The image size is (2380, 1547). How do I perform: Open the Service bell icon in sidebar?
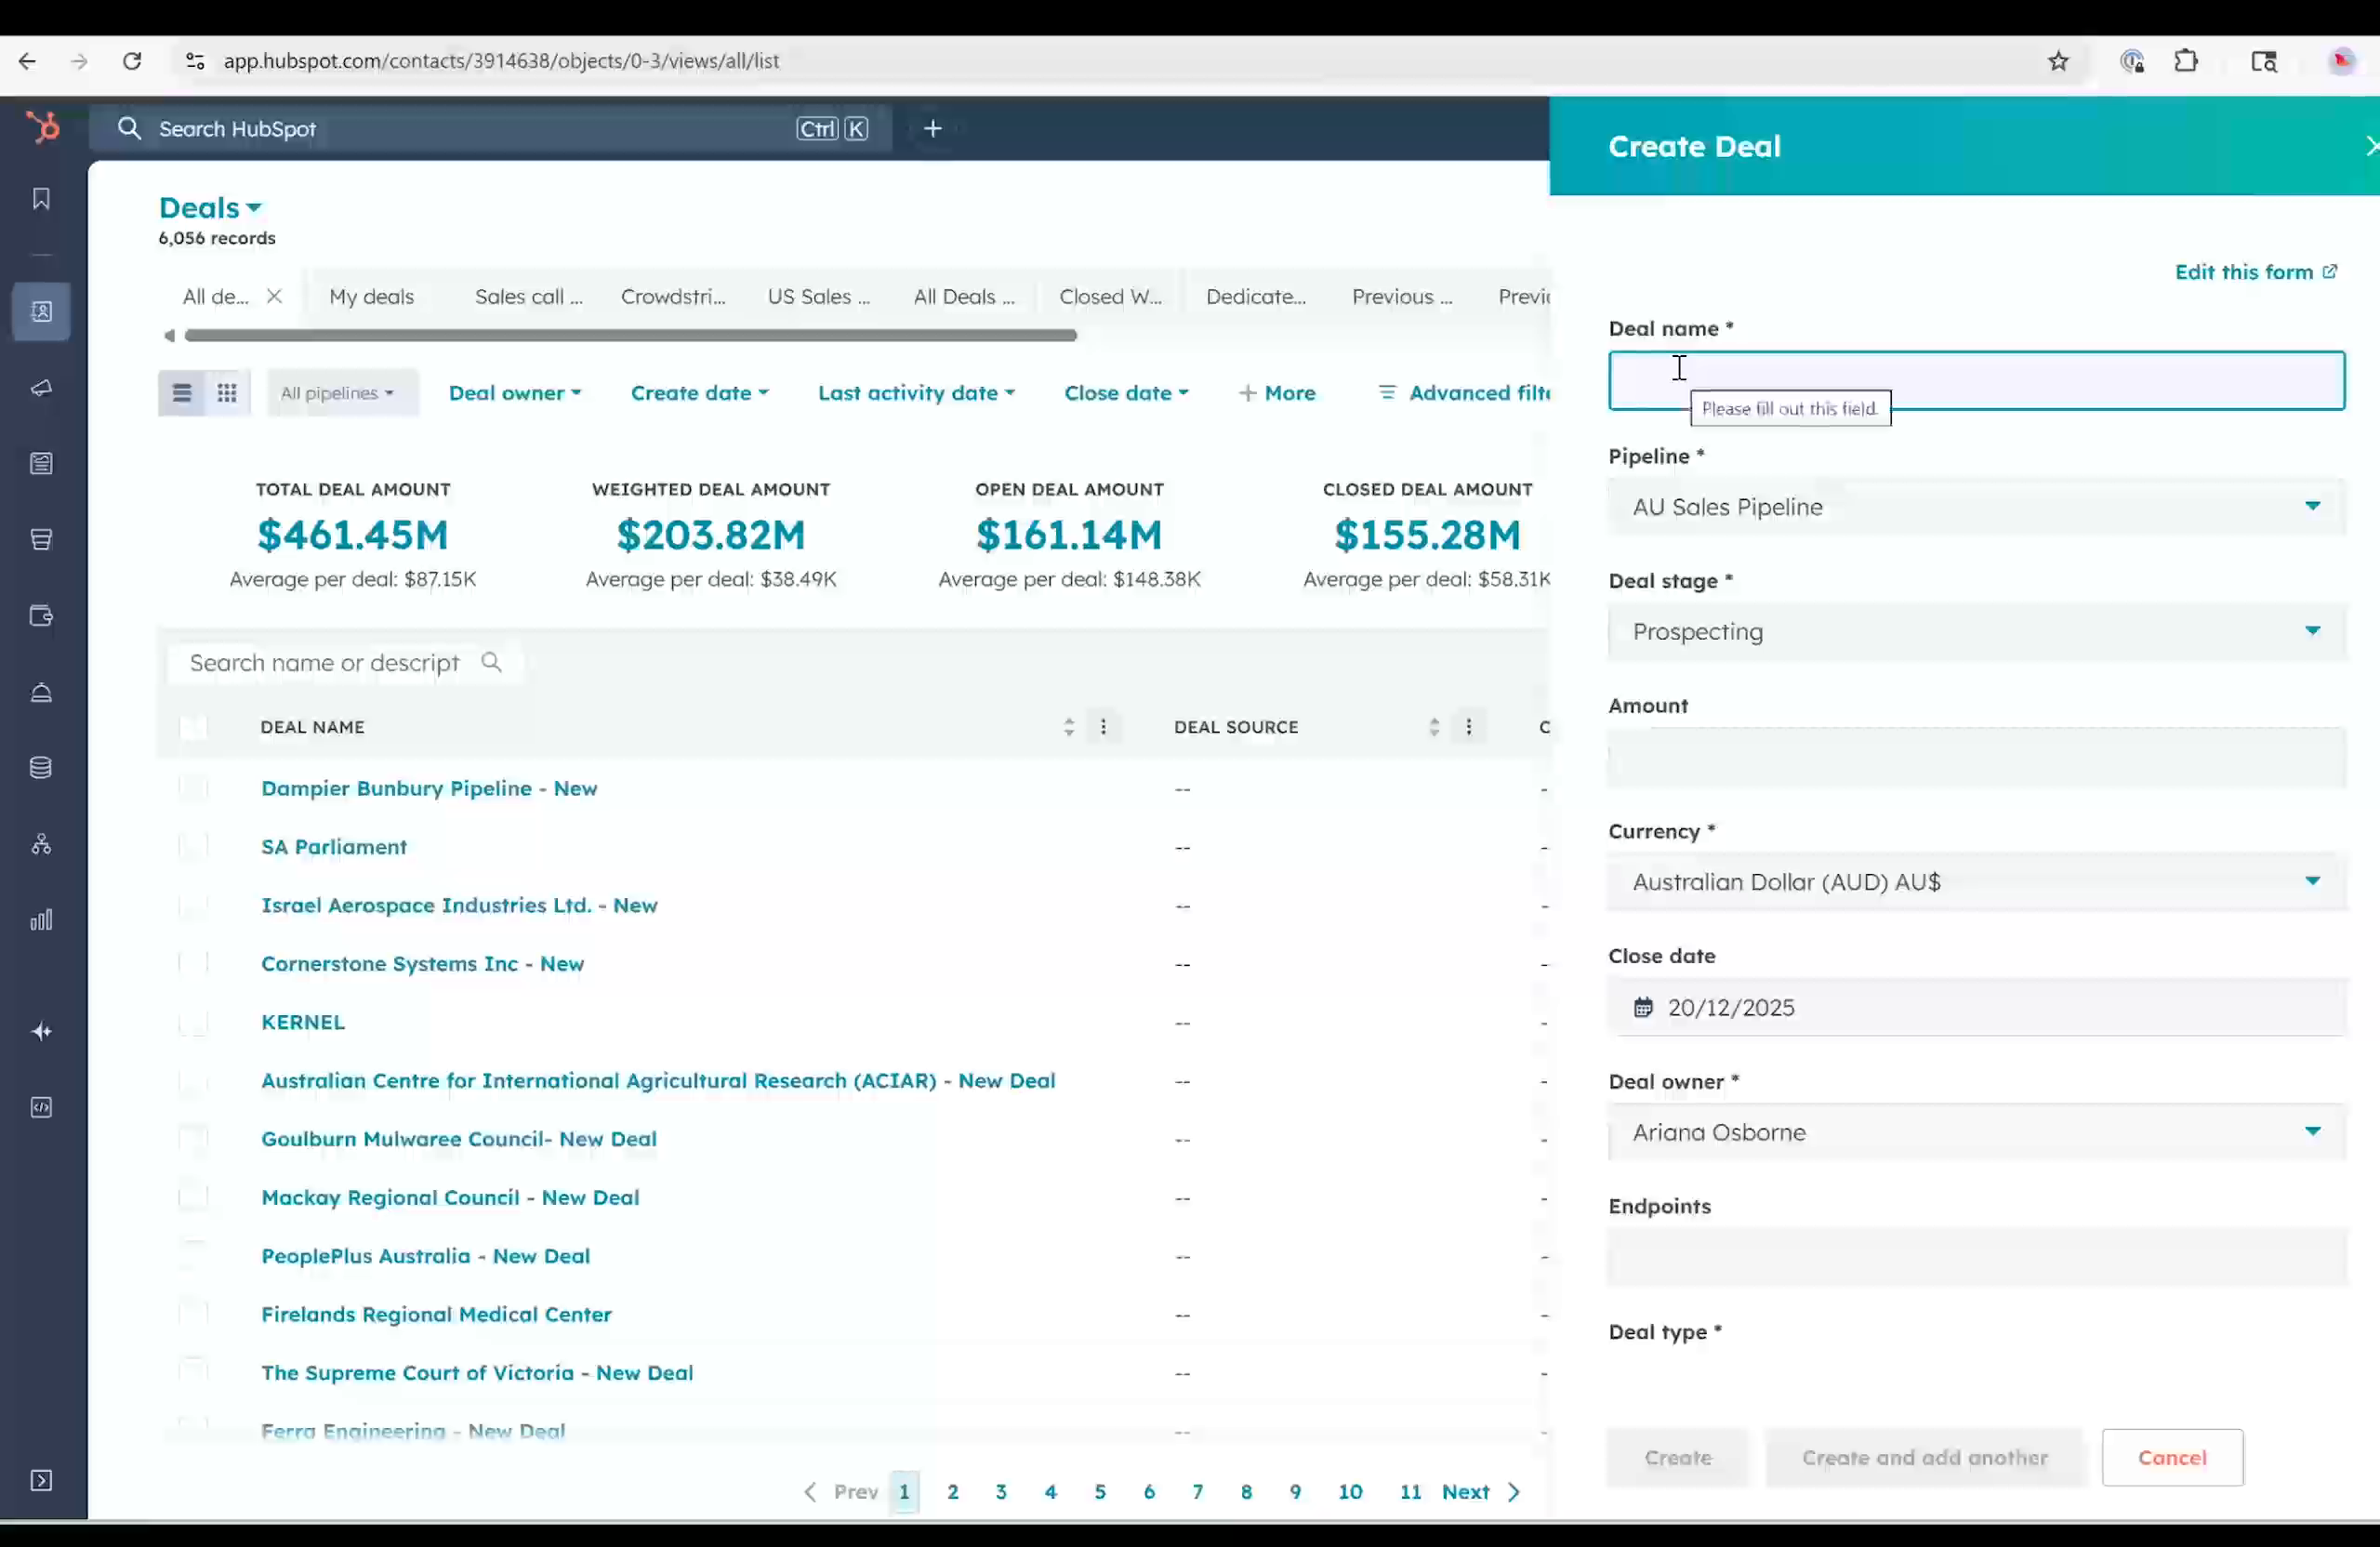[x=41, y=692]
